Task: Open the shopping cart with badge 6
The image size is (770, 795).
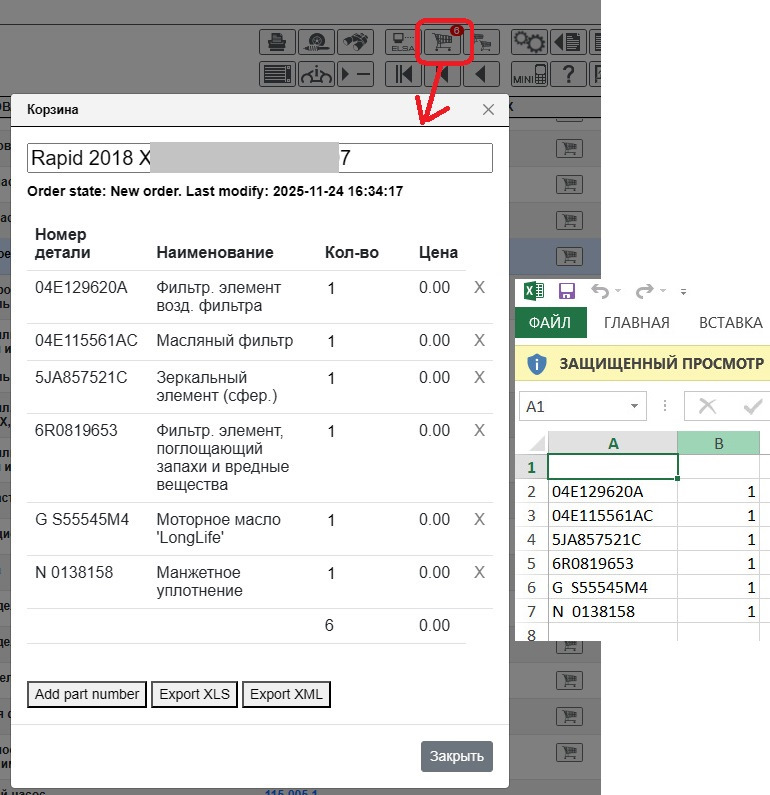Action: pos(443,42)
